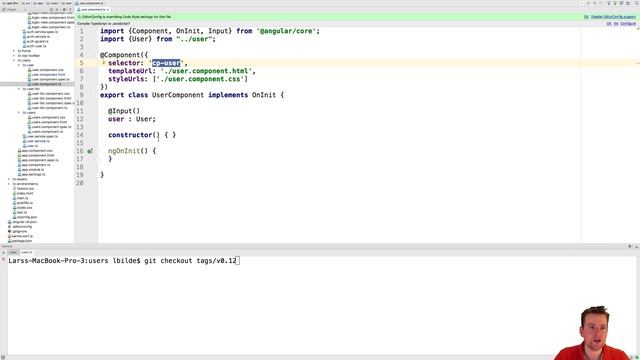Select user-list.component.html file
The image size is (640, 360).
click(49, 98)
